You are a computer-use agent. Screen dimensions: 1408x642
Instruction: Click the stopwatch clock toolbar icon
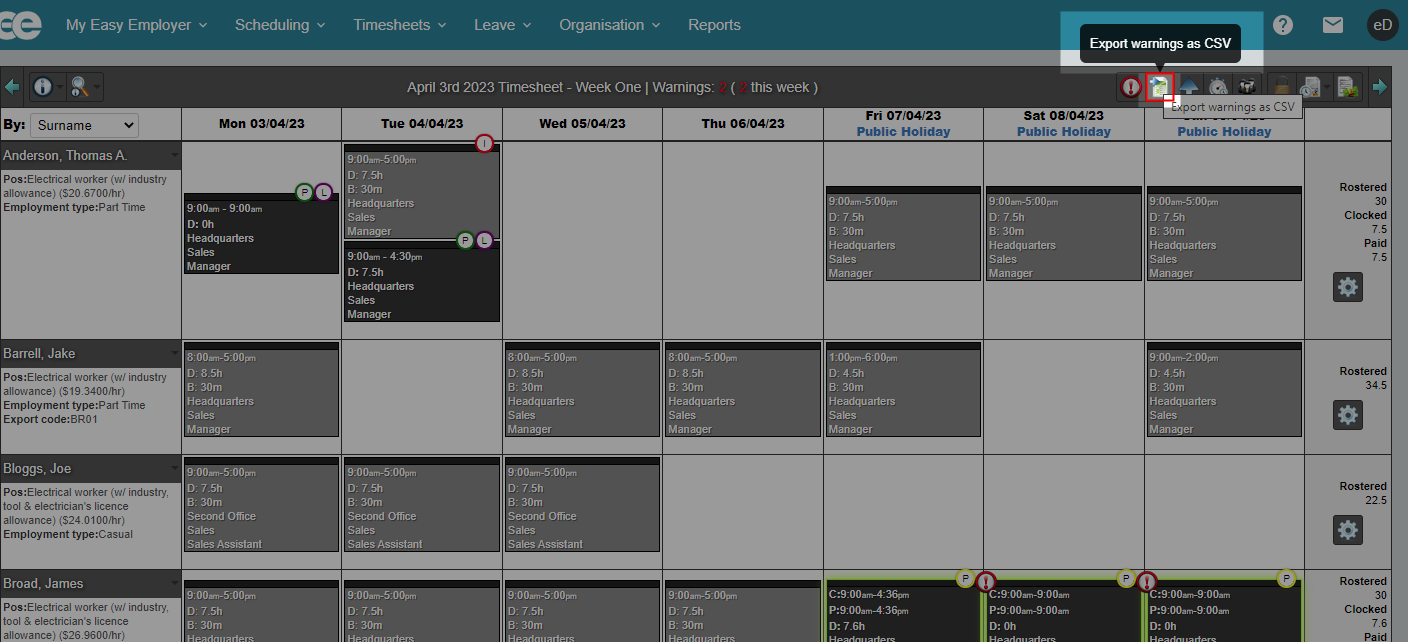coord(1218,87)
